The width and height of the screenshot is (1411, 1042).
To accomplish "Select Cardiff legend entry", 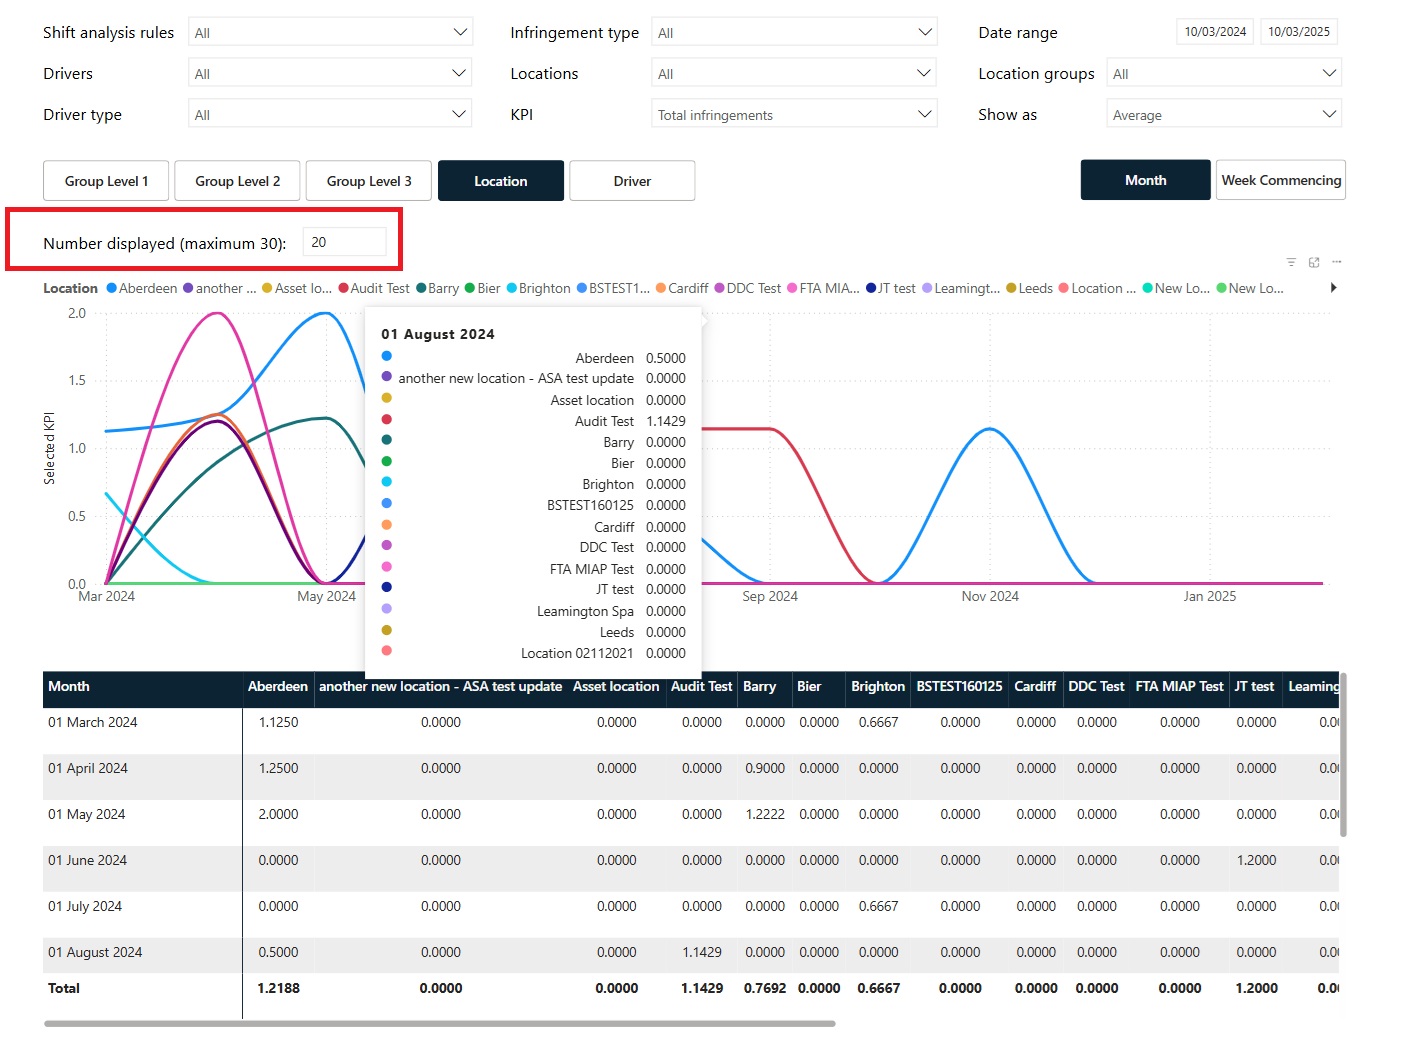I will [682, 288].
